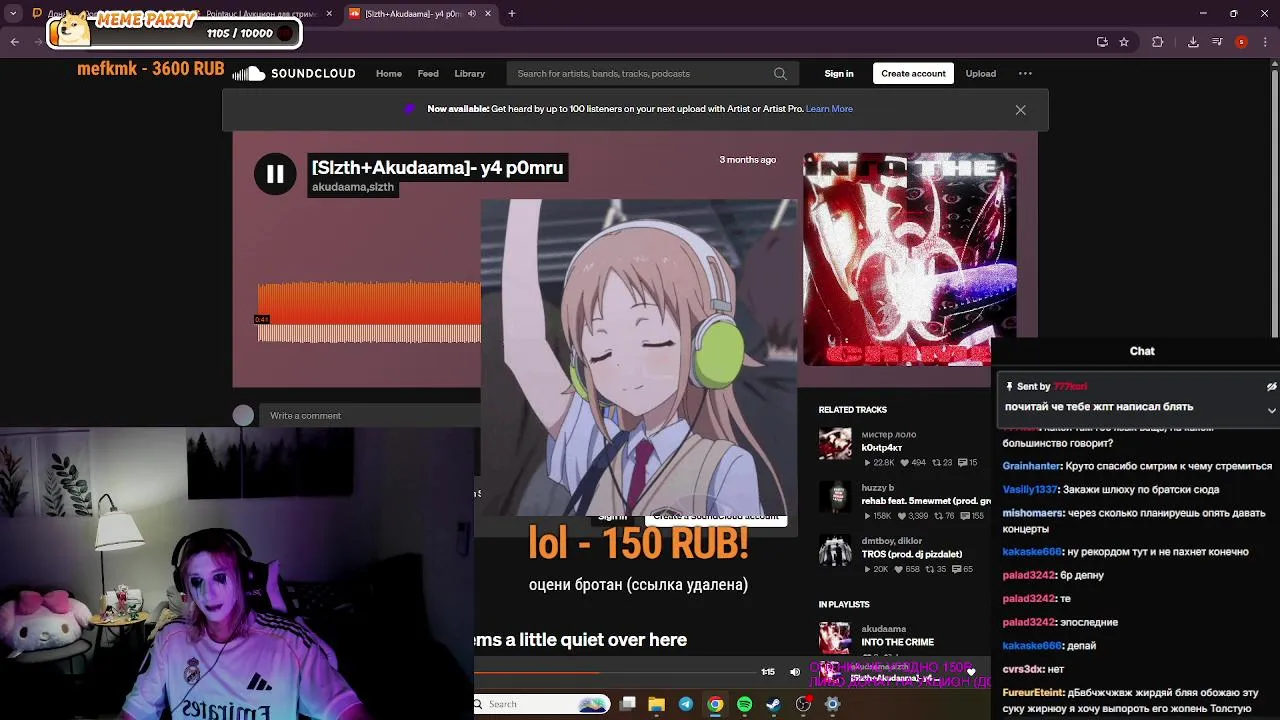Viewport: 1280px width, 720px height.
Task: Click Create account button
Action: click(913, 73)
